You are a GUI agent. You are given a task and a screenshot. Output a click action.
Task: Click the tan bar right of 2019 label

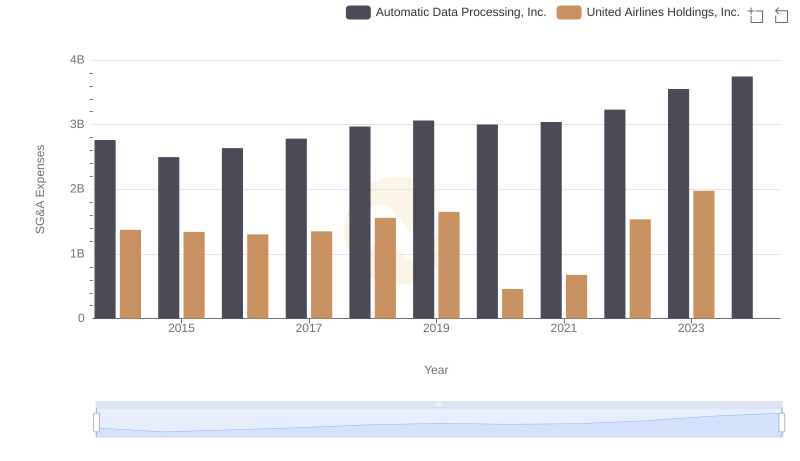tap(449, 265)
